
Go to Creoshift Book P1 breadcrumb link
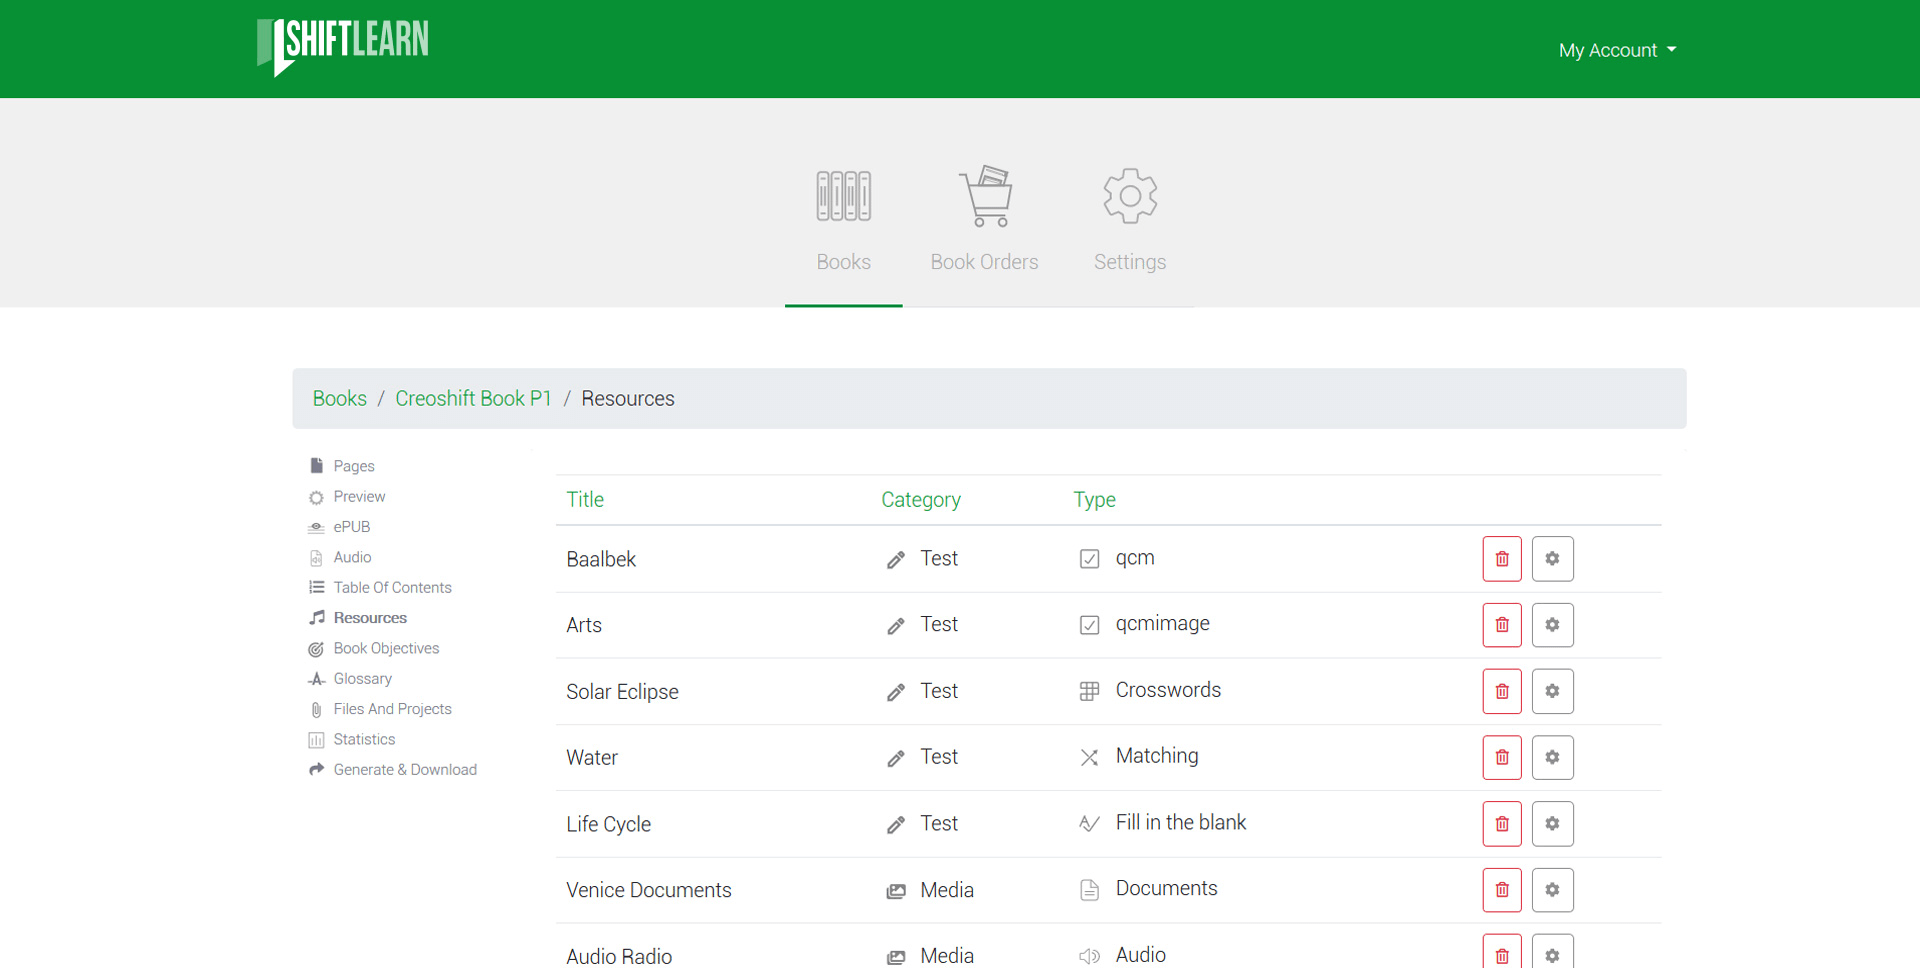click(x=473, y=398)
